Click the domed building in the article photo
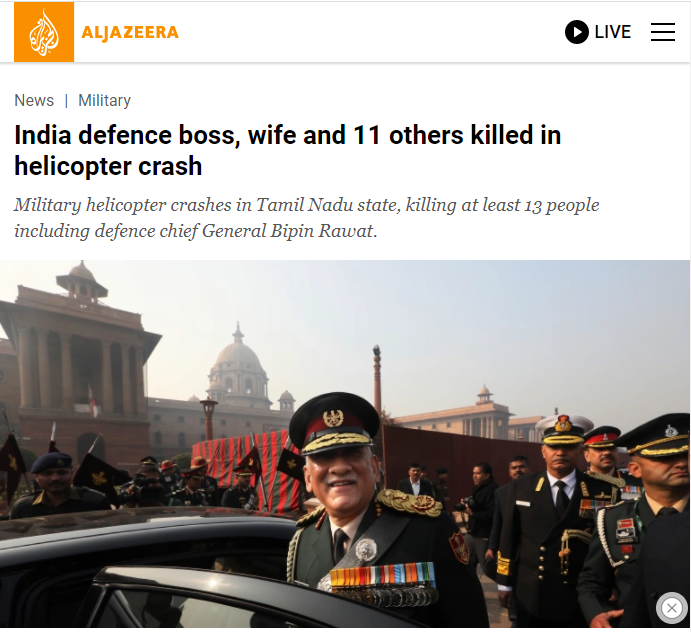The width and height of the screenshot is (691, 632). (238, 368)
